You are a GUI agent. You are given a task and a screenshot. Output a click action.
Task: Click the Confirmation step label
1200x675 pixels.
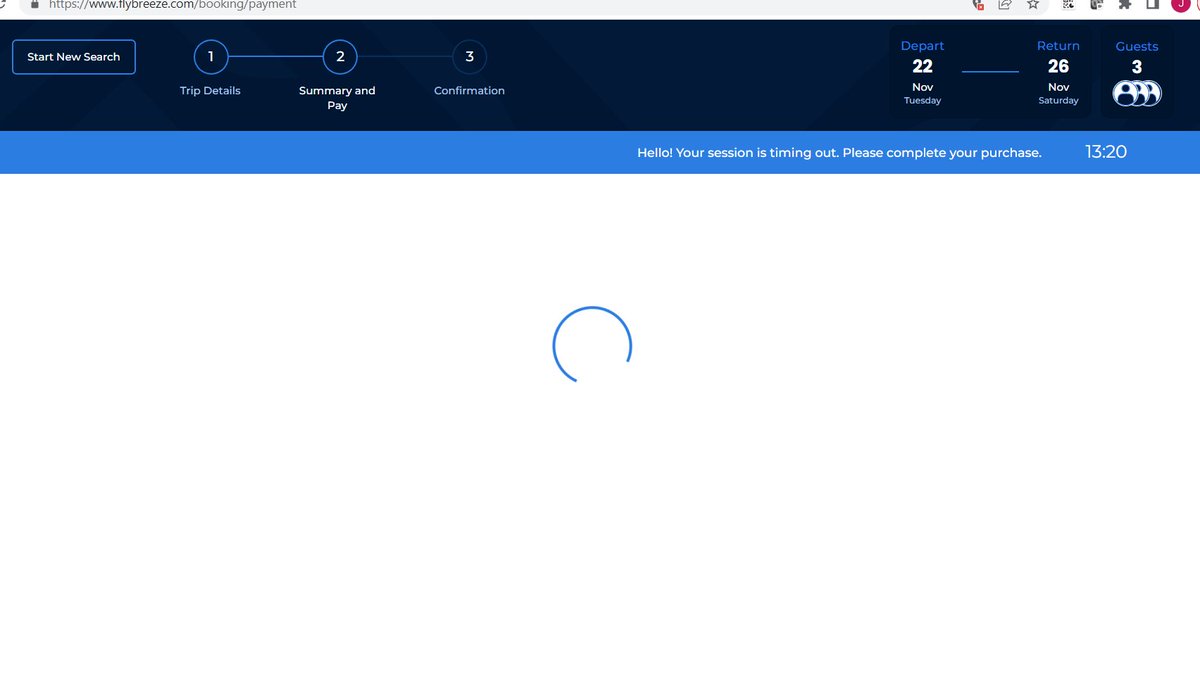(x=469, y=91)
